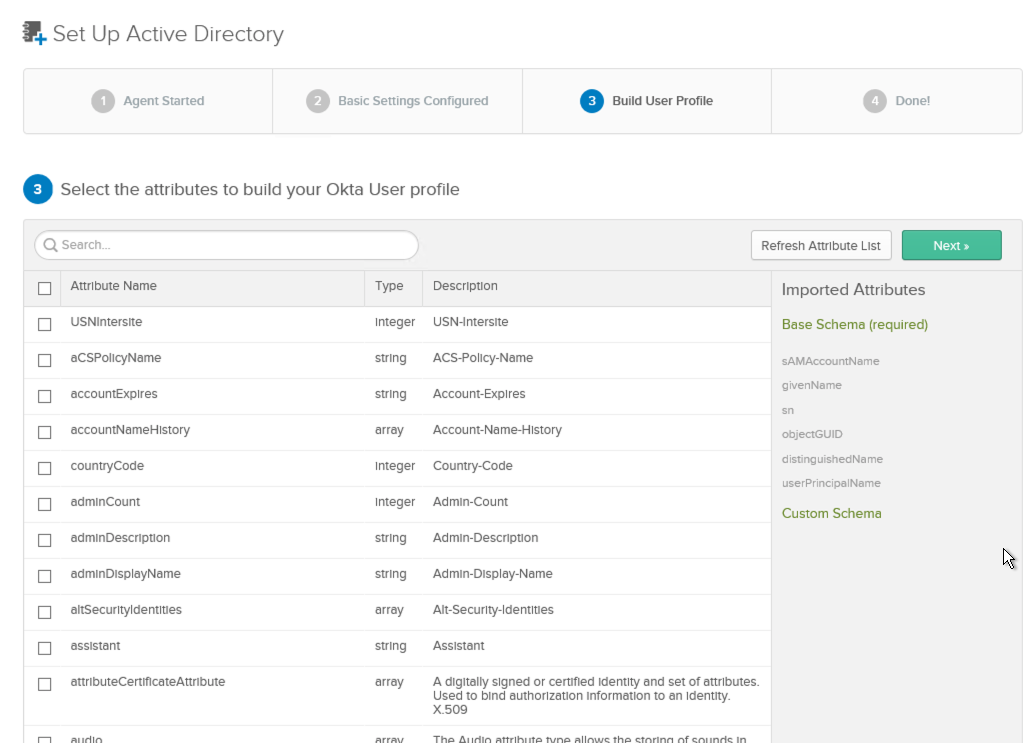Click the Attribute Name column header
This screenshot has height=743, width=1023.
(x=113, y=286)
